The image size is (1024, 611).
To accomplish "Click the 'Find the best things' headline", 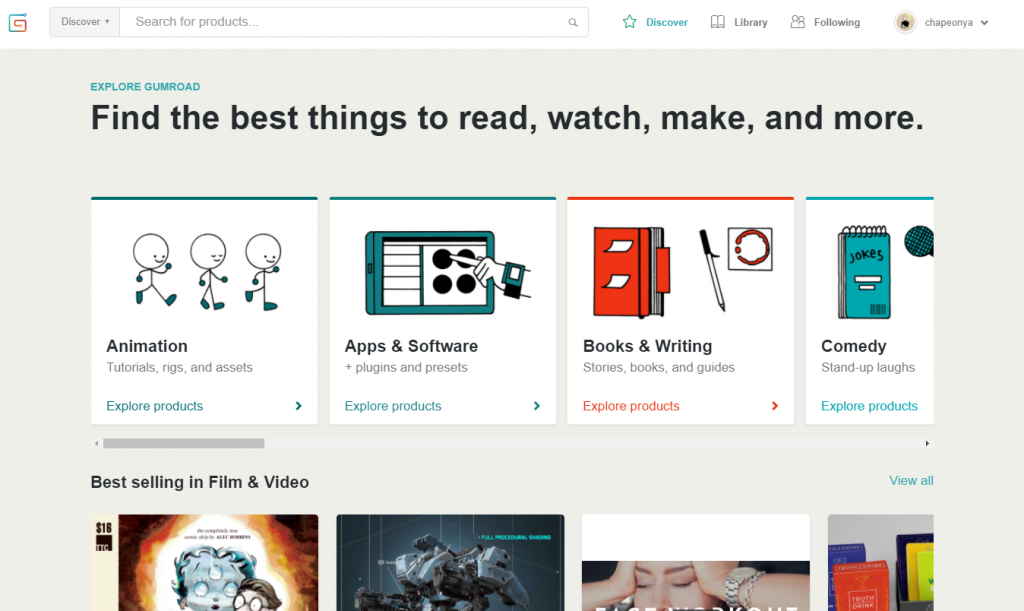I will (507, 118).
